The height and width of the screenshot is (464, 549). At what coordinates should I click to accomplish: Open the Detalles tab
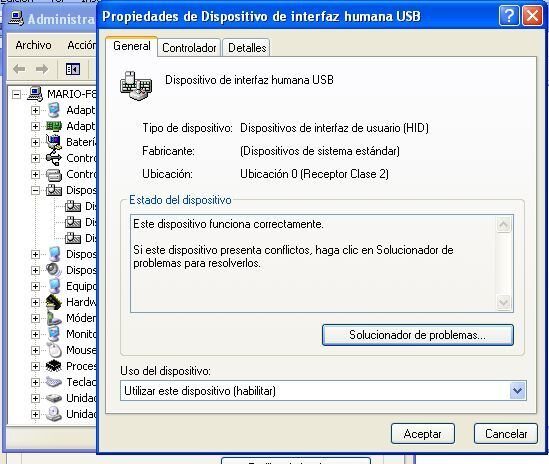point(247,48)
